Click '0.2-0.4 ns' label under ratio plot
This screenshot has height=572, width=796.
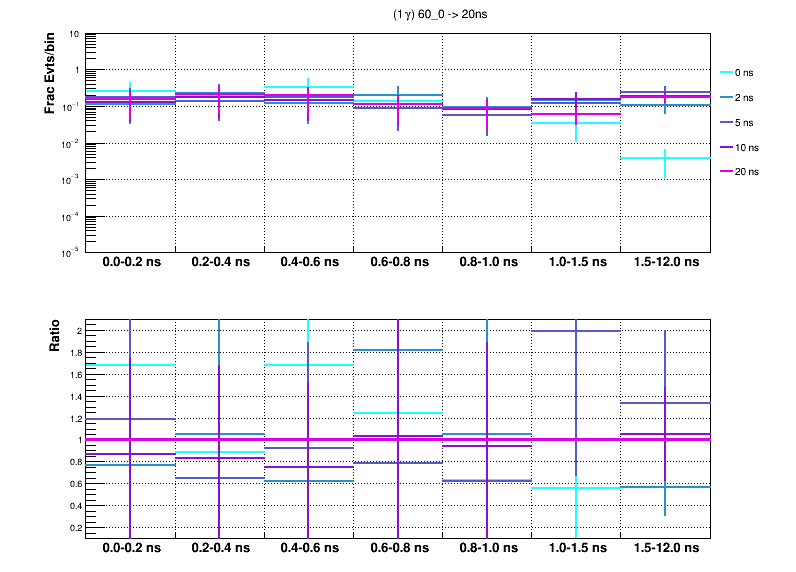[220, 549]
